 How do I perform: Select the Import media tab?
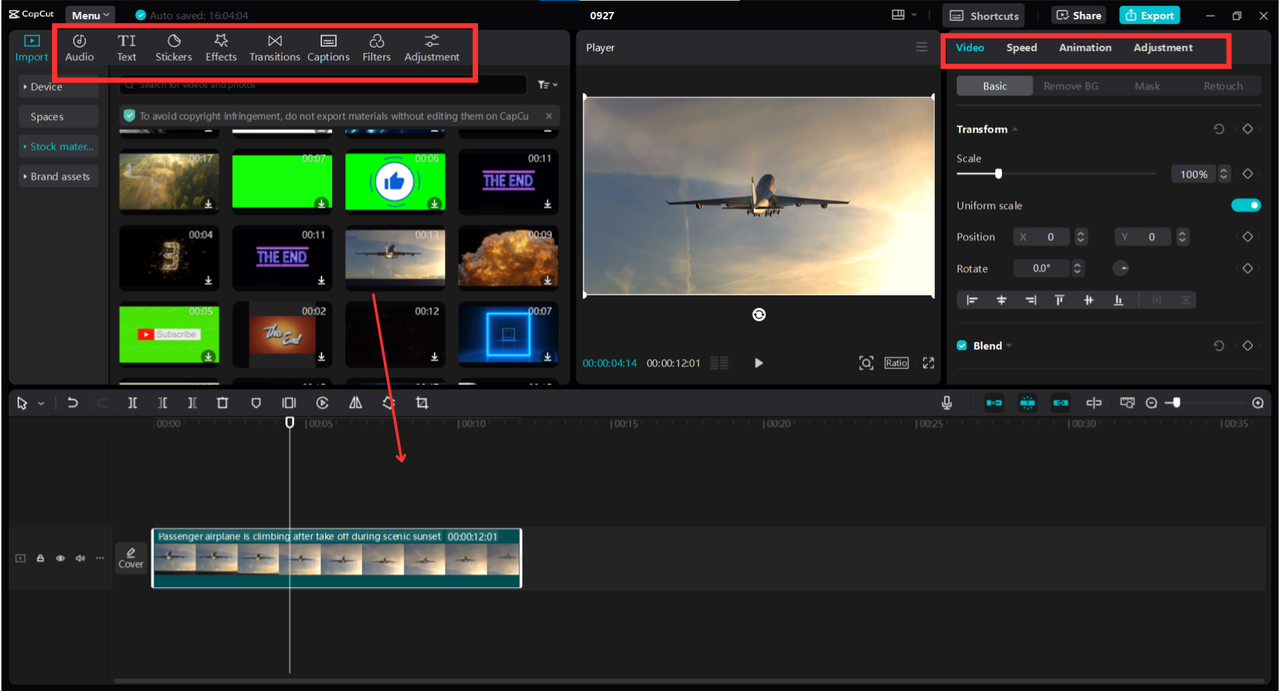tap(31, 47)
